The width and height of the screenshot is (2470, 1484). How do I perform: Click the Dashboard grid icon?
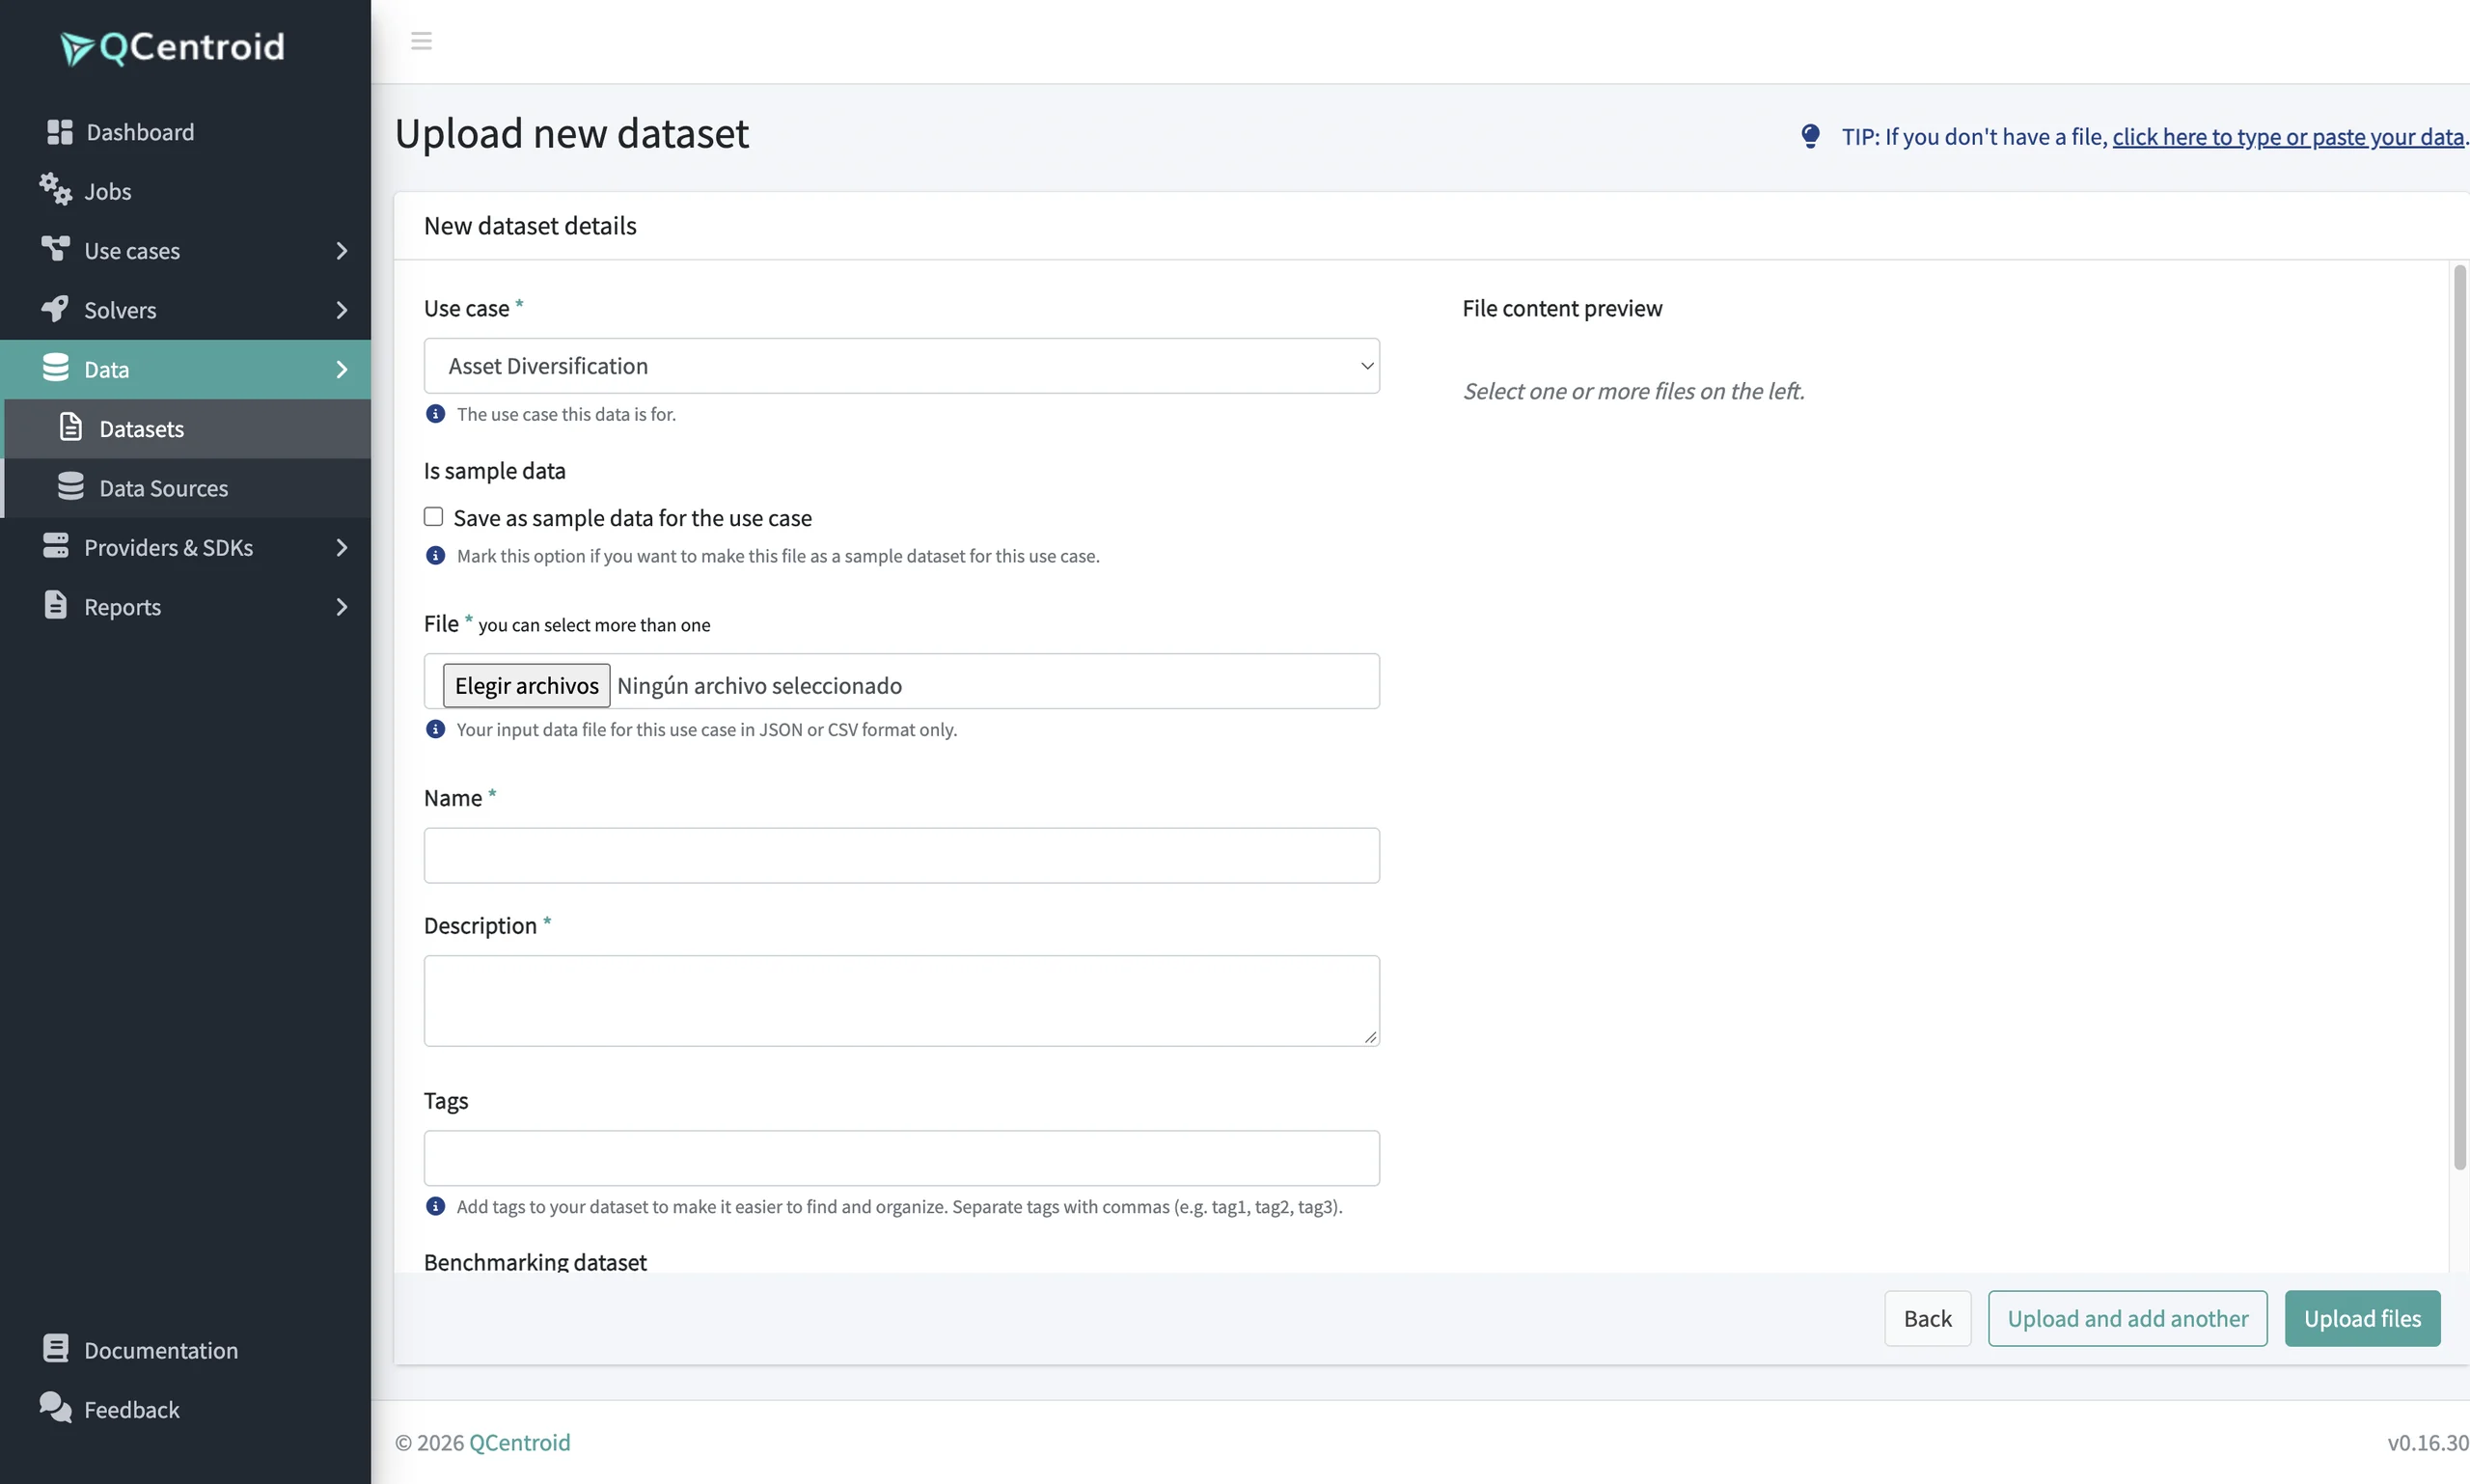pos(59,131)
